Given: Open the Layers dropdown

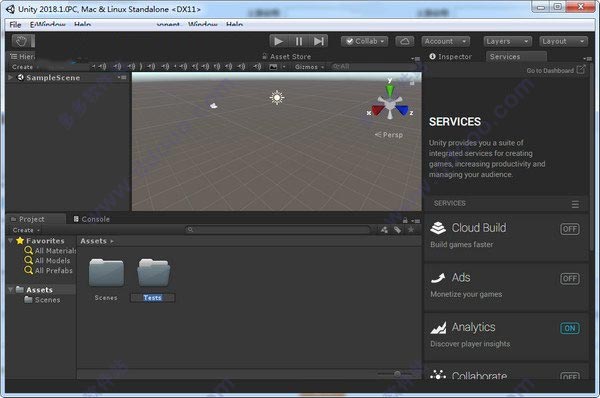Looking at the screenshot, I should pyautogui.click(x=507, y=41).
